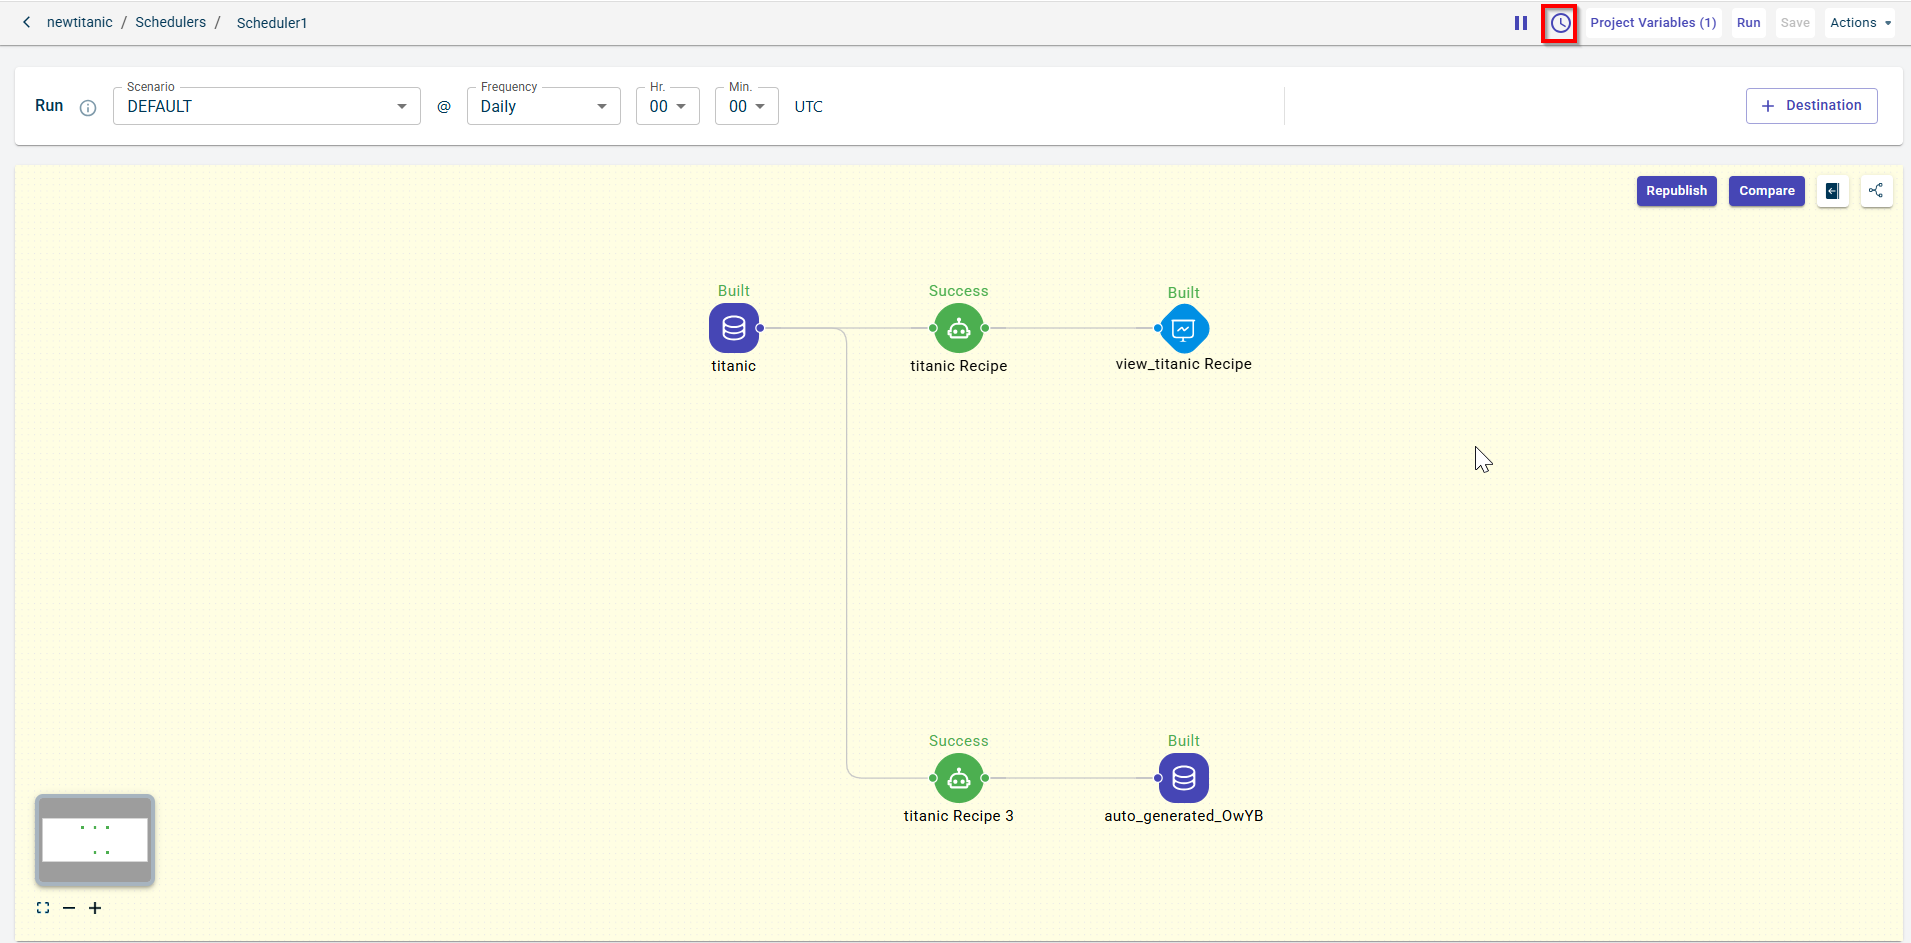
Task: Click the auto_generated_OwYB dataset node
Action: click(1183, 778)
